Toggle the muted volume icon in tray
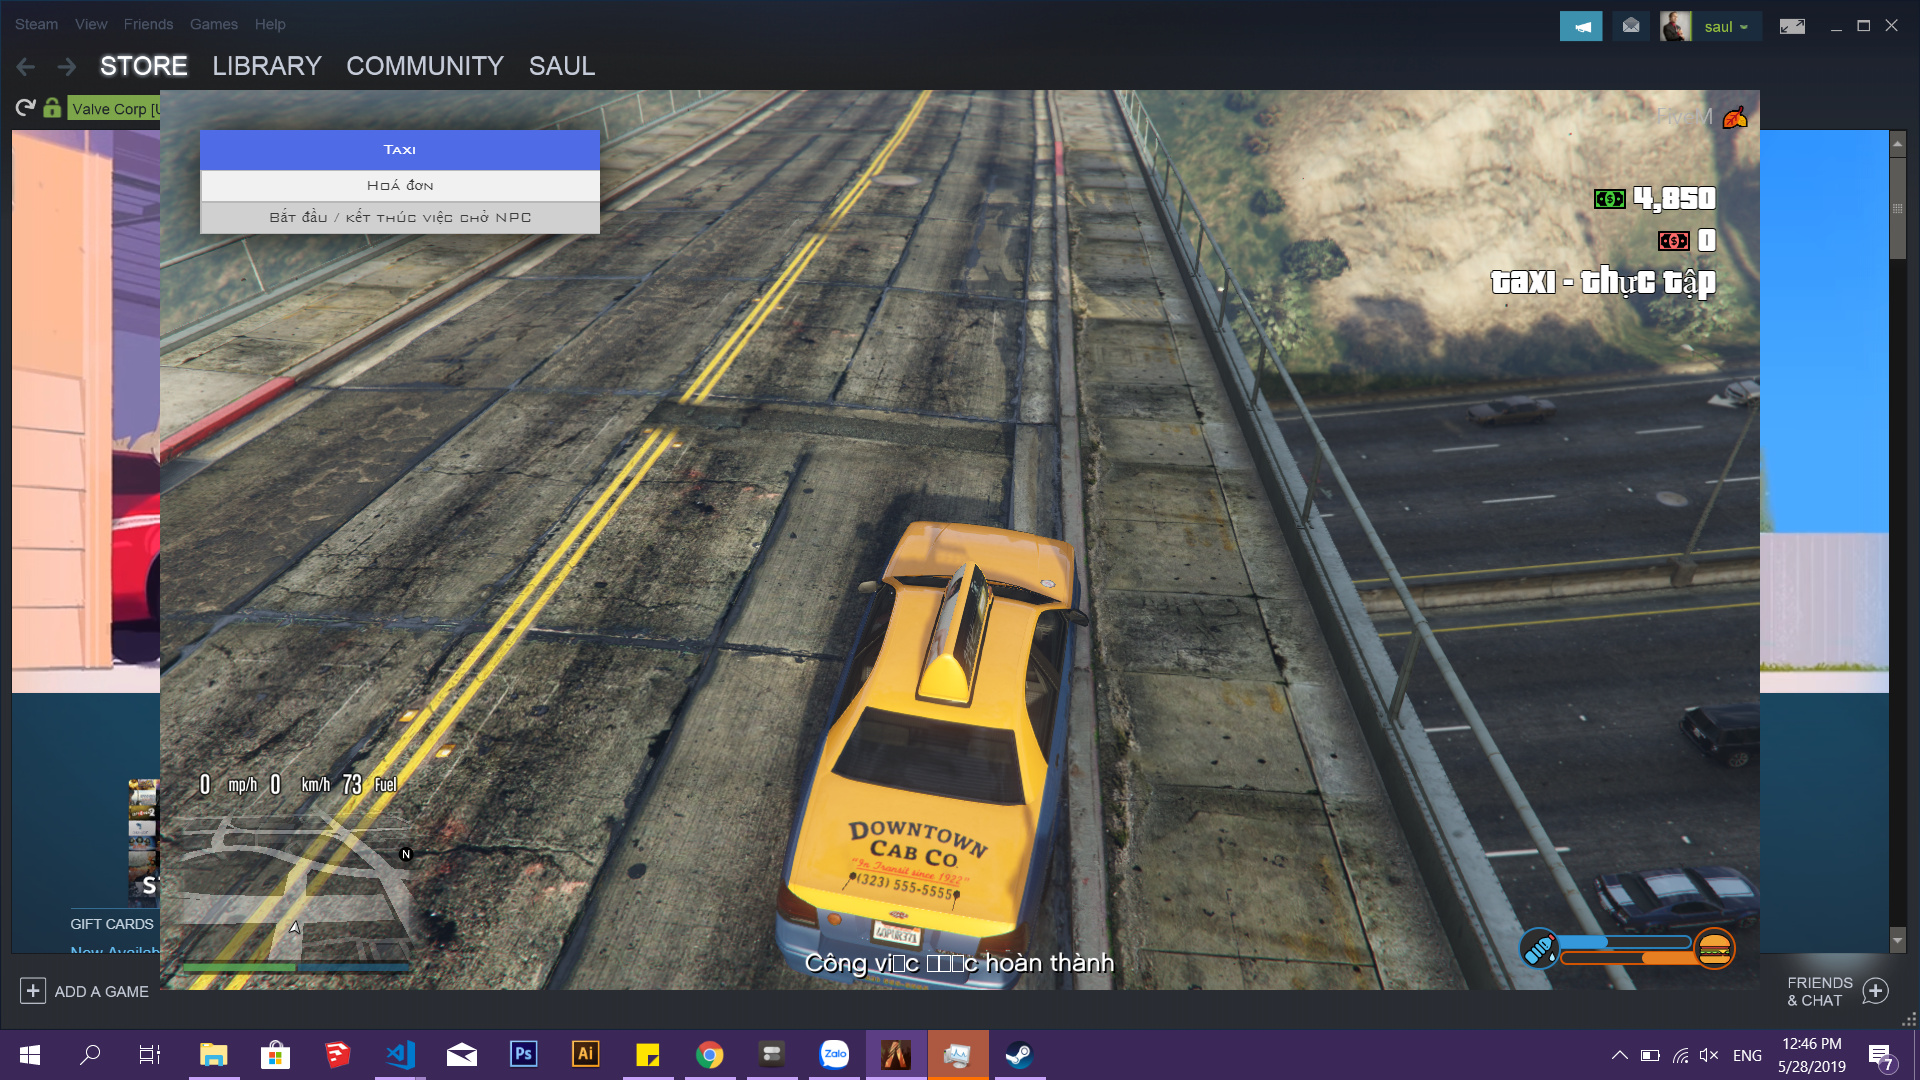This screenshot has height=1080, width=1920. pyautogui.click(x=1709, y=1055)
